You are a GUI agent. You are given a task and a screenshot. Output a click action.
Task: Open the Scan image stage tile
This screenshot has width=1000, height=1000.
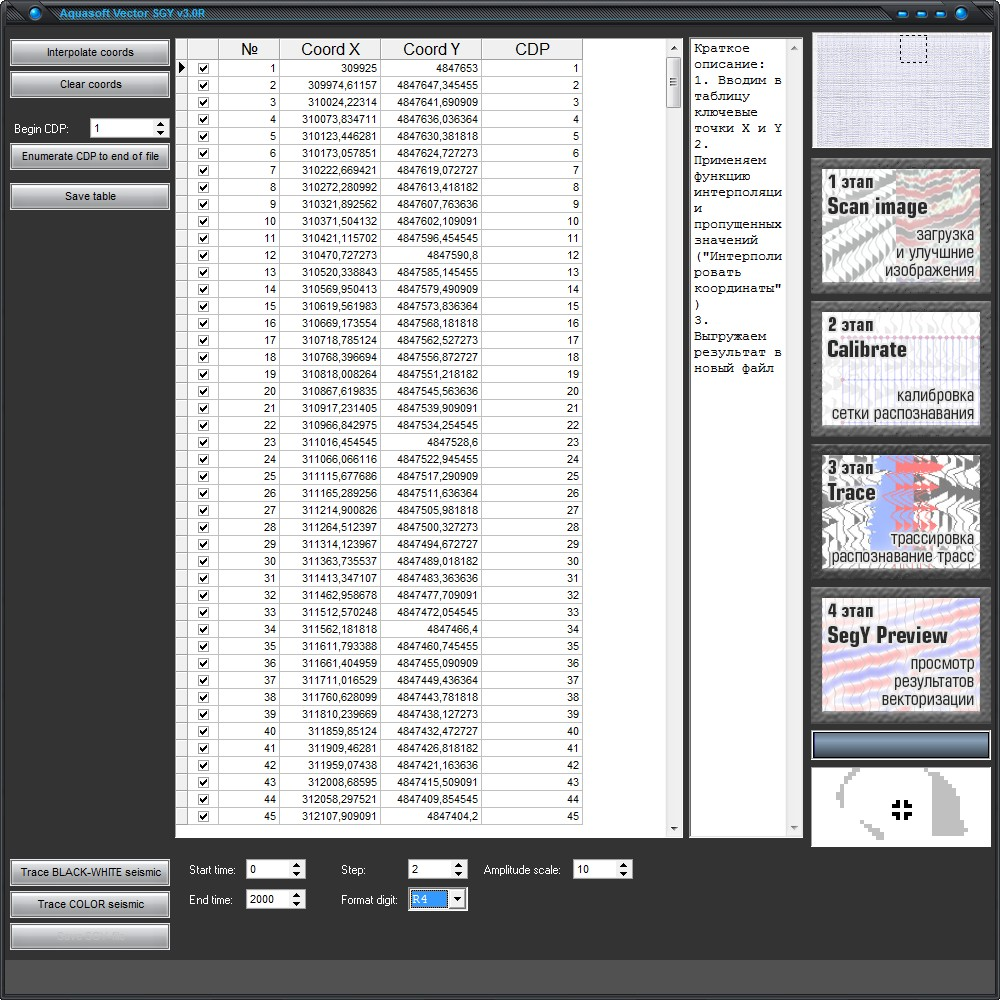(x=901, y=226)
